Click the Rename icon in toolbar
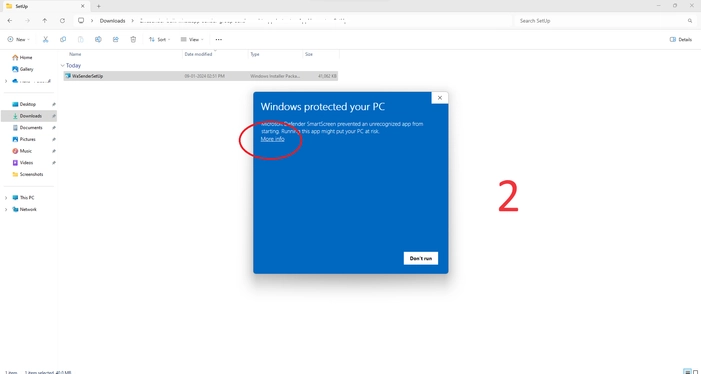Image resolution: width=701 pixels, height=374 pixels. [x=98, y=39]
